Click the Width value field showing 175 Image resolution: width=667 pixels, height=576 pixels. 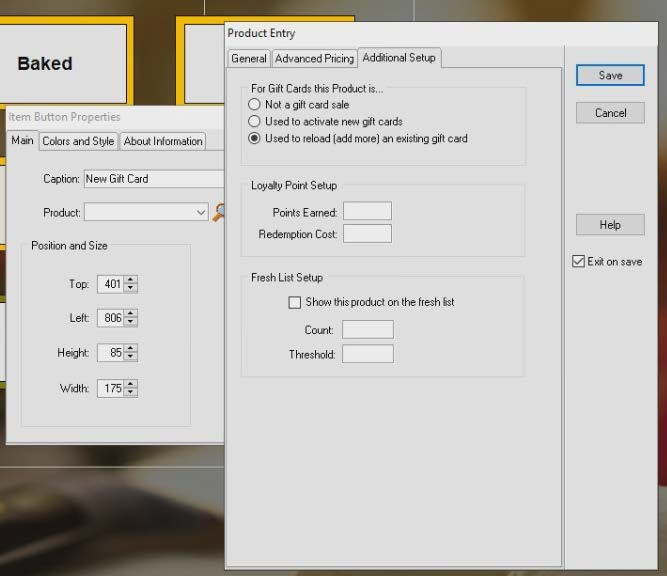pos(111,388)
